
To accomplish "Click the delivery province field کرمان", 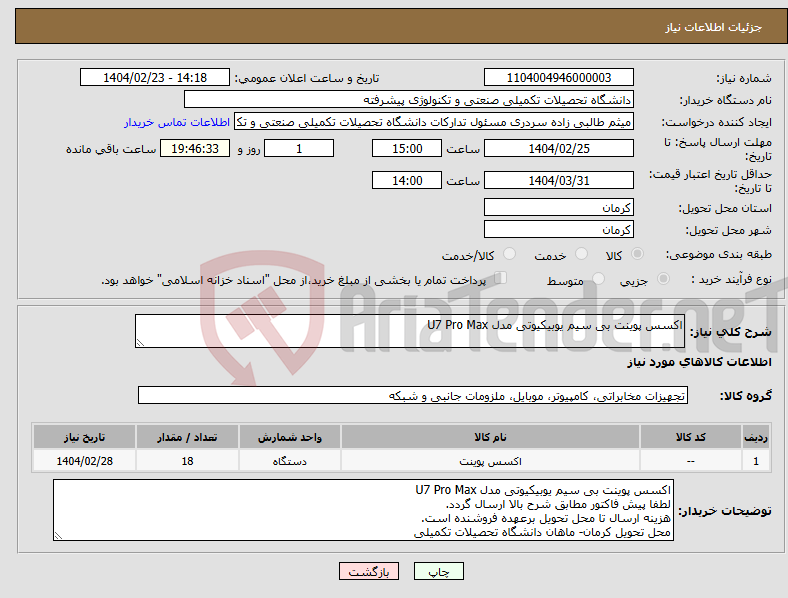I will pos(558,207).
